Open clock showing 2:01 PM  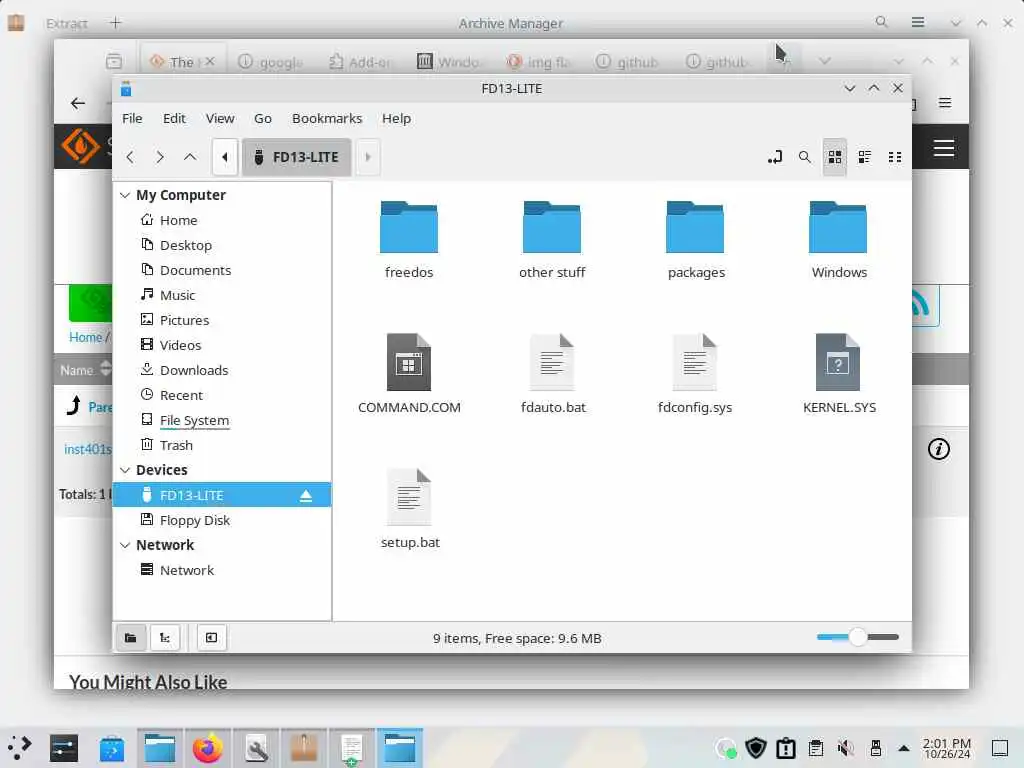(946, 748)
